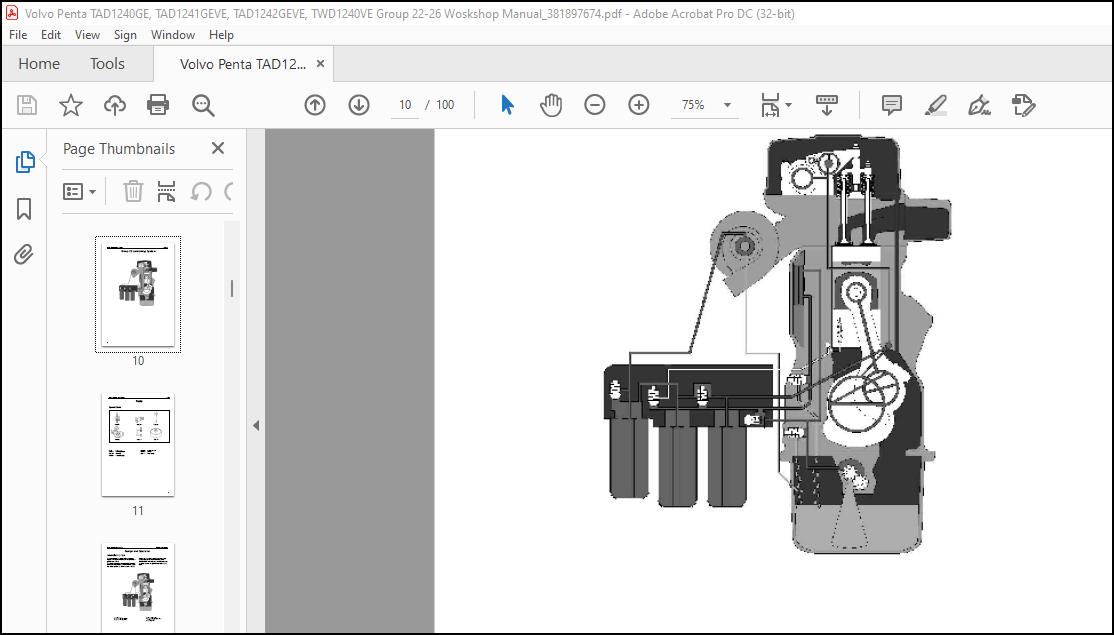Screen dimensions: 1114x635
Task: Click the thumbnails panel scrollbar handle
Action: 232,288
